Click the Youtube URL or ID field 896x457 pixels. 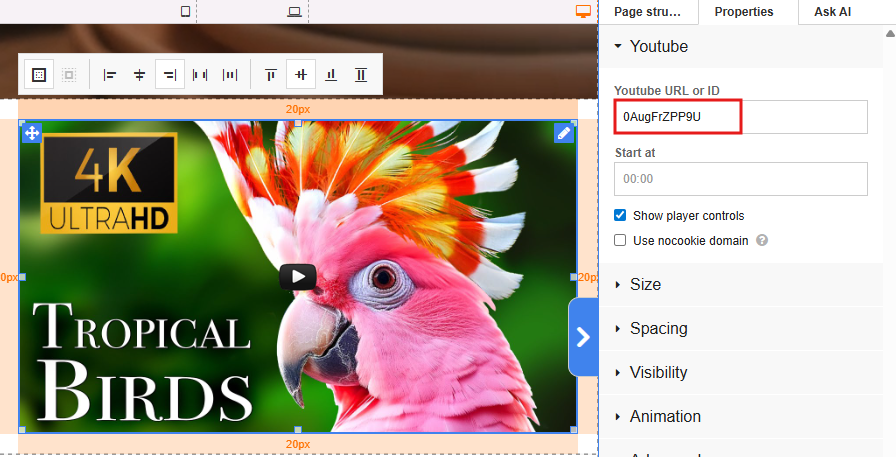(740, 117)
